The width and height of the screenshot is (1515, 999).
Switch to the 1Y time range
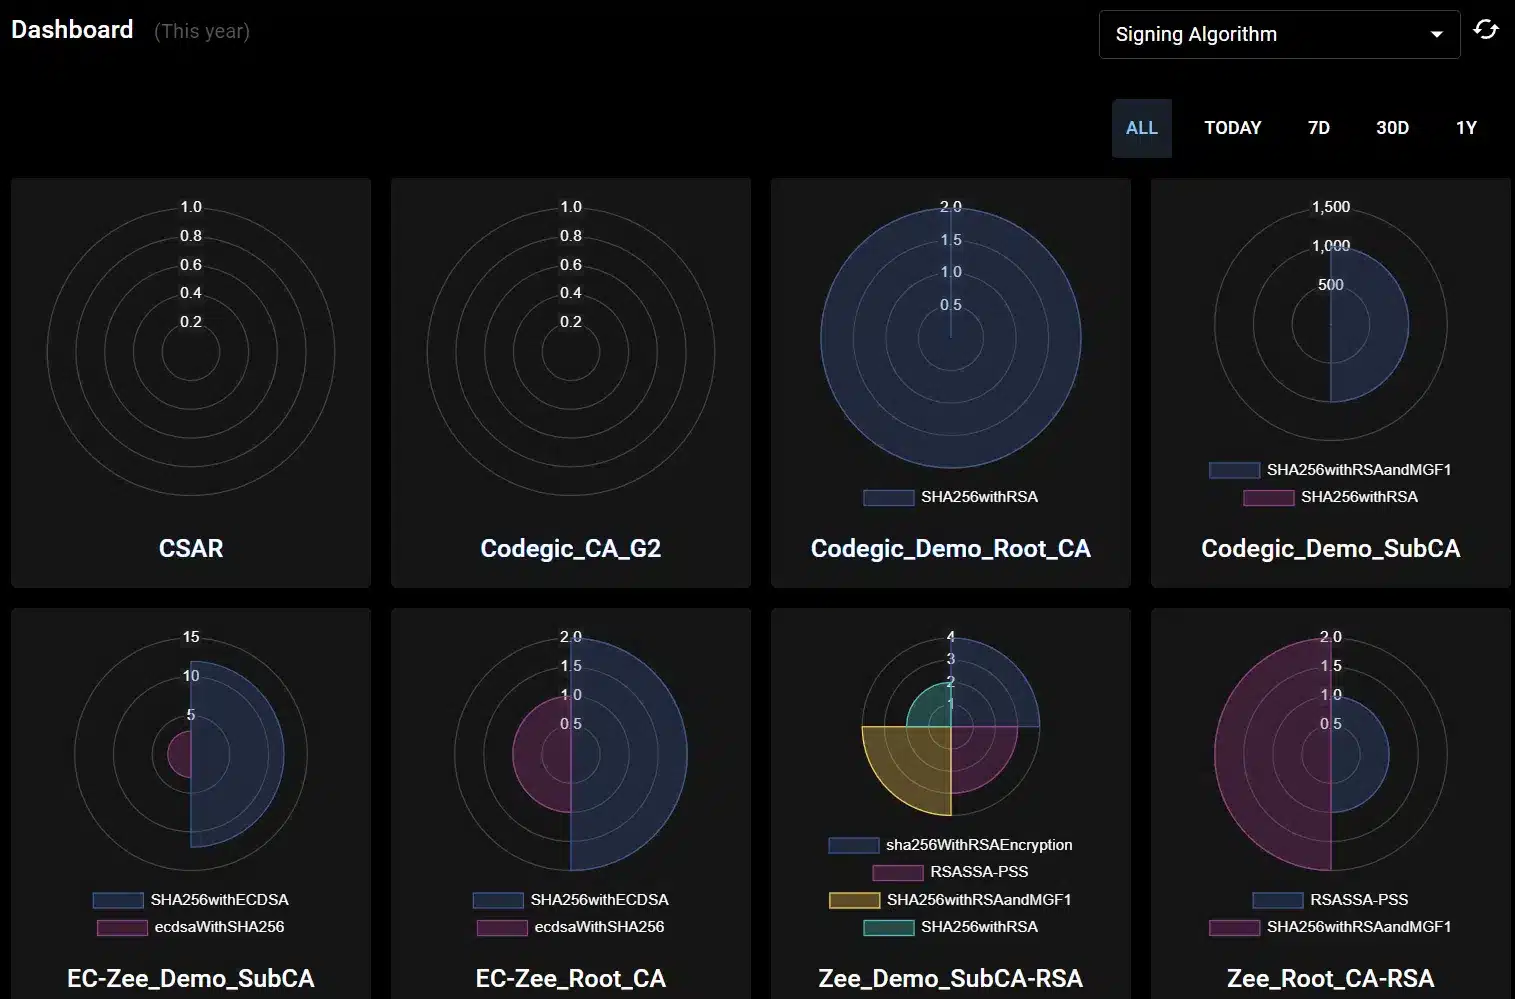1465,128
